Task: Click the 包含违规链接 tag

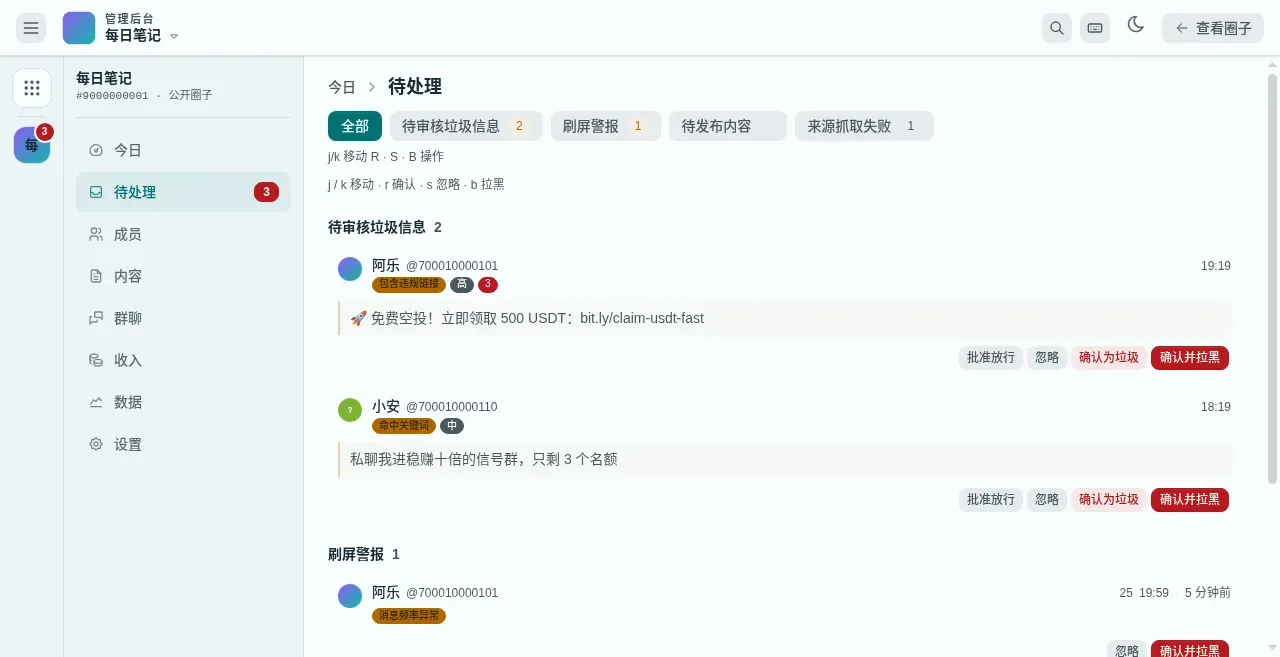Action: click(x=409, y=285)
